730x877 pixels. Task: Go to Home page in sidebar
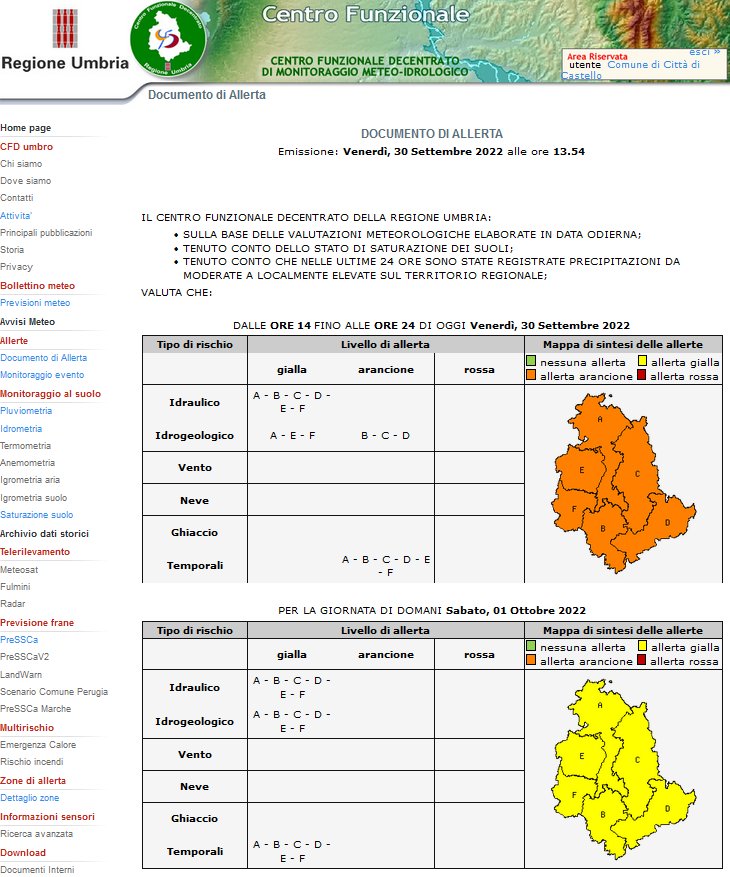click(x=26, y=128)
